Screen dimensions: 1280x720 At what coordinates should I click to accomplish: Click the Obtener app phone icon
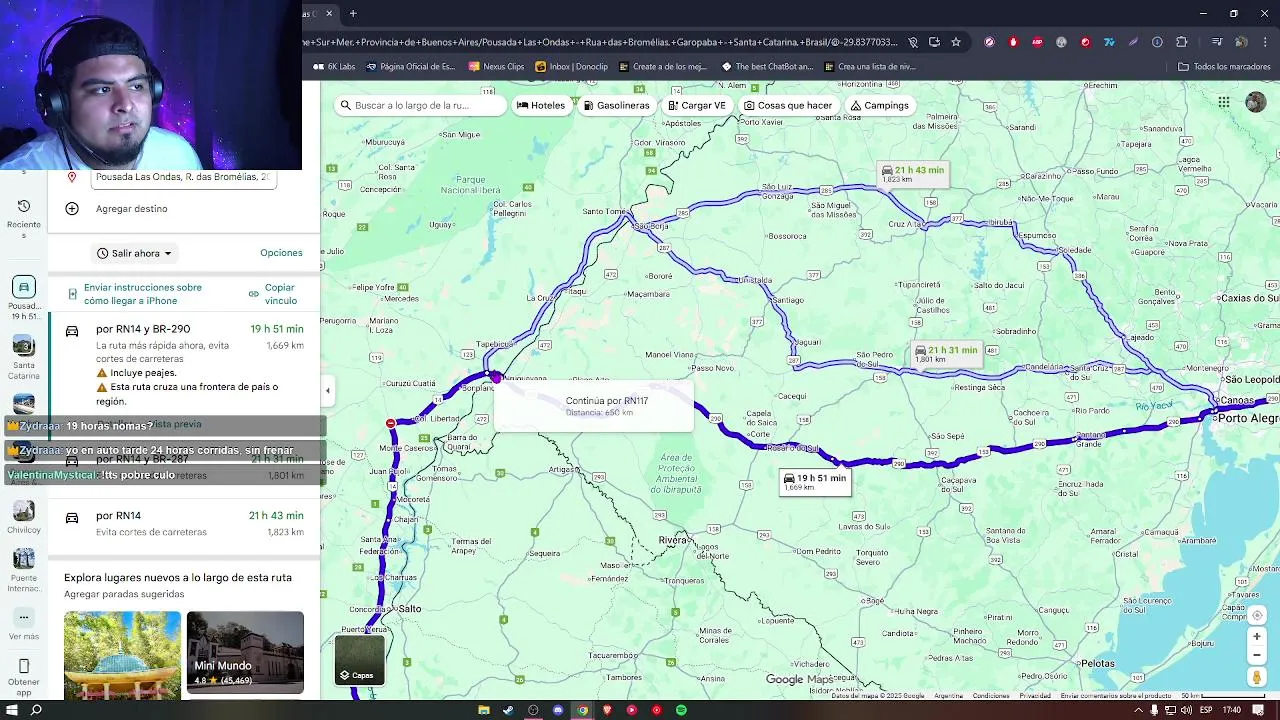[24, 667]
